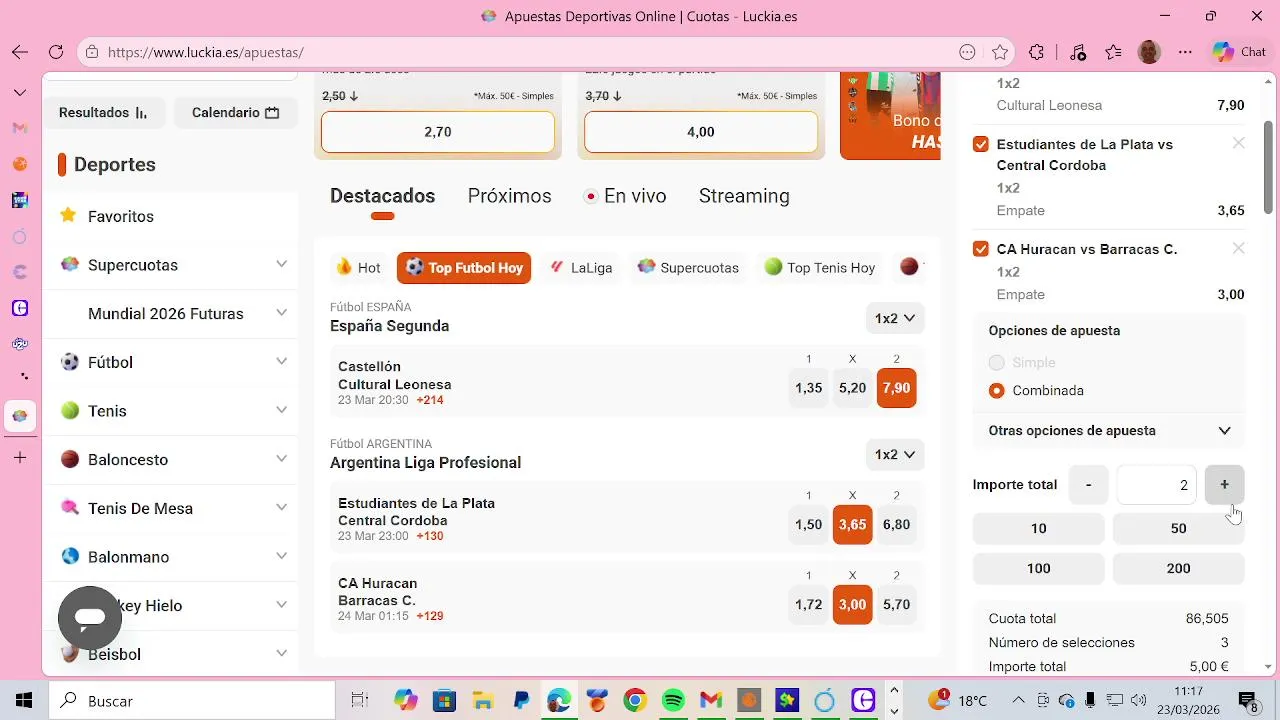The image size is (1280, 720).
Task: Add page to favorites star icon
Action: click(1000, 52)
